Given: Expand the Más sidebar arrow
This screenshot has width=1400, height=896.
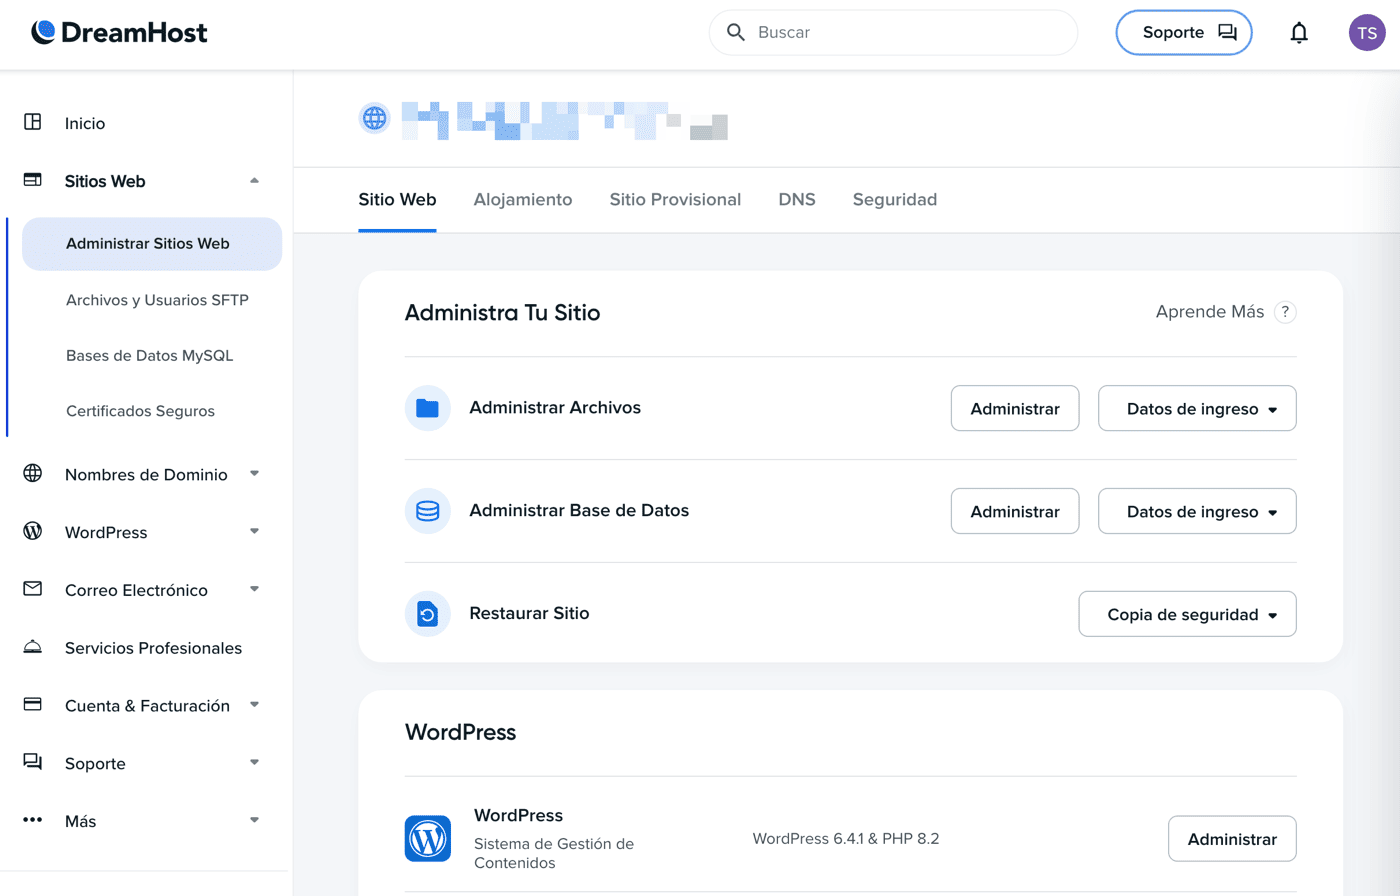Looking at the screenshot, I should pos(254,821).
